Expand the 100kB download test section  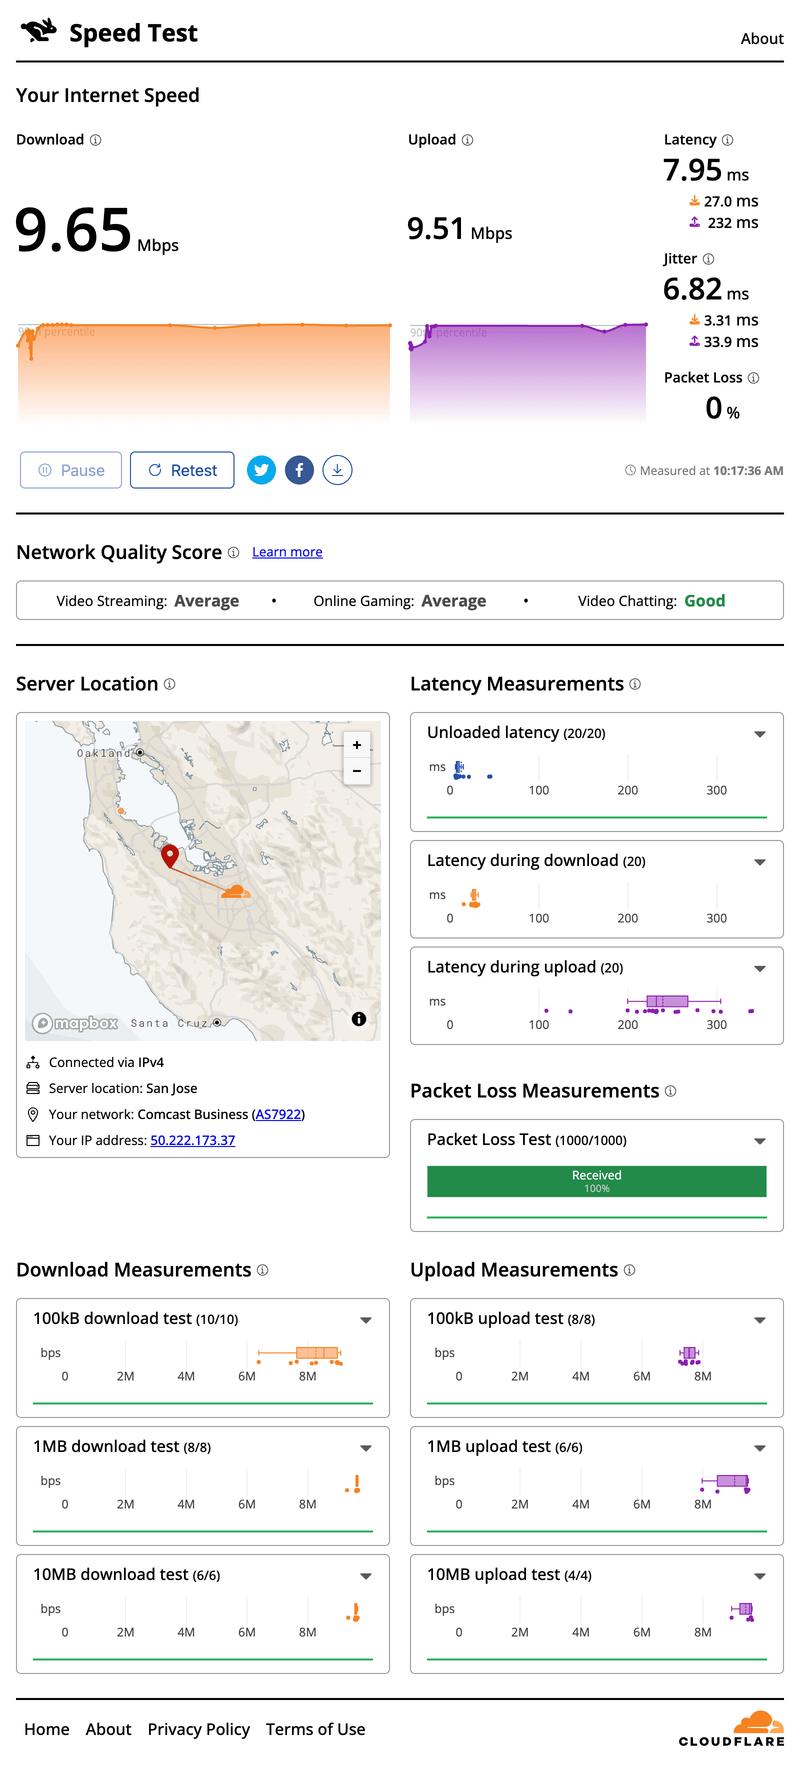pyautogui.click(x=366, y=1320)
